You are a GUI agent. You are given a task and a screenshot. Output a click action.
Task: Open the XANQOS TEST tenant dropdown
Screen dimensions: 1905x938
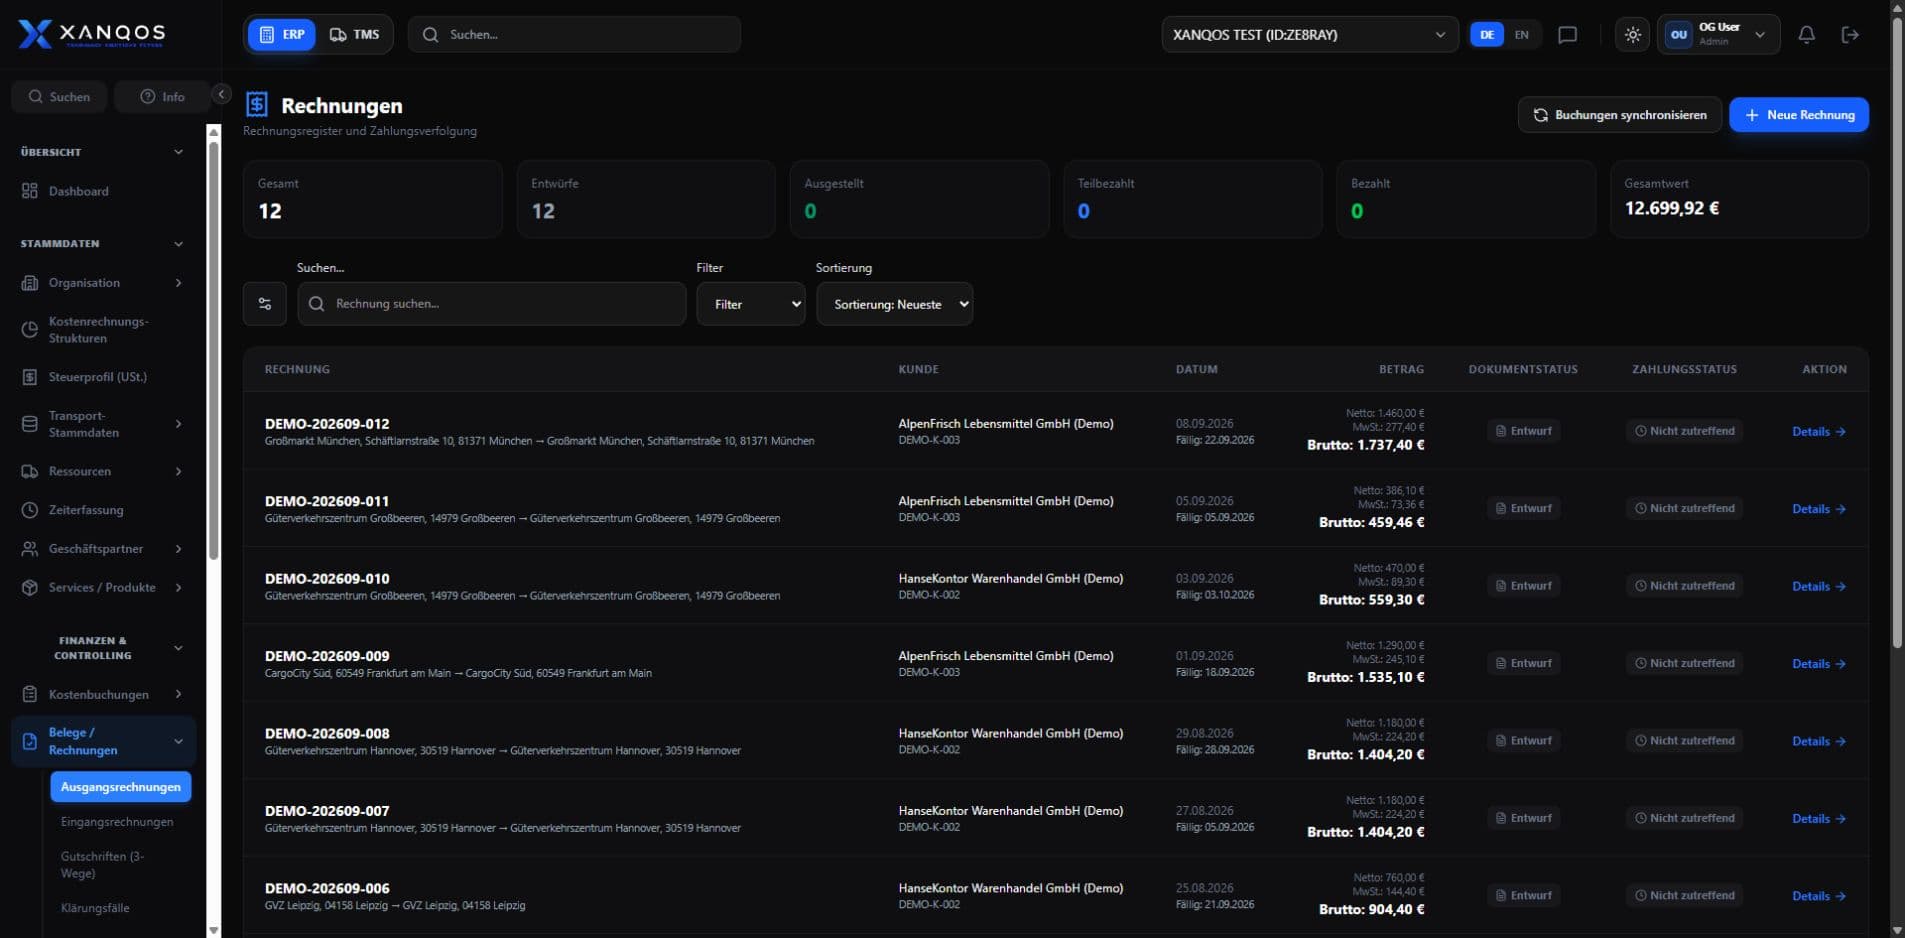click(x=1309, y=35)
